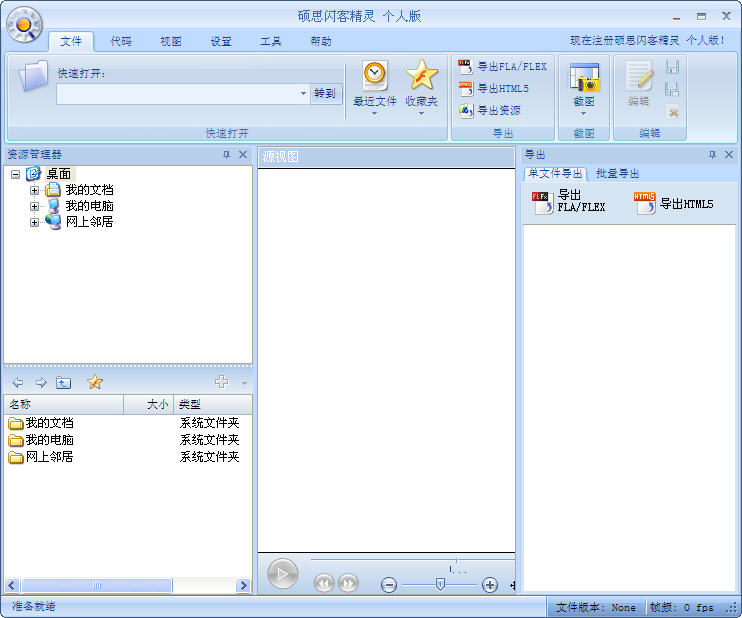The image size is (742, 618).
Task: Open the quick open combo box dropdown arrow
Action: pyautogui.click(x=303, y=93)
